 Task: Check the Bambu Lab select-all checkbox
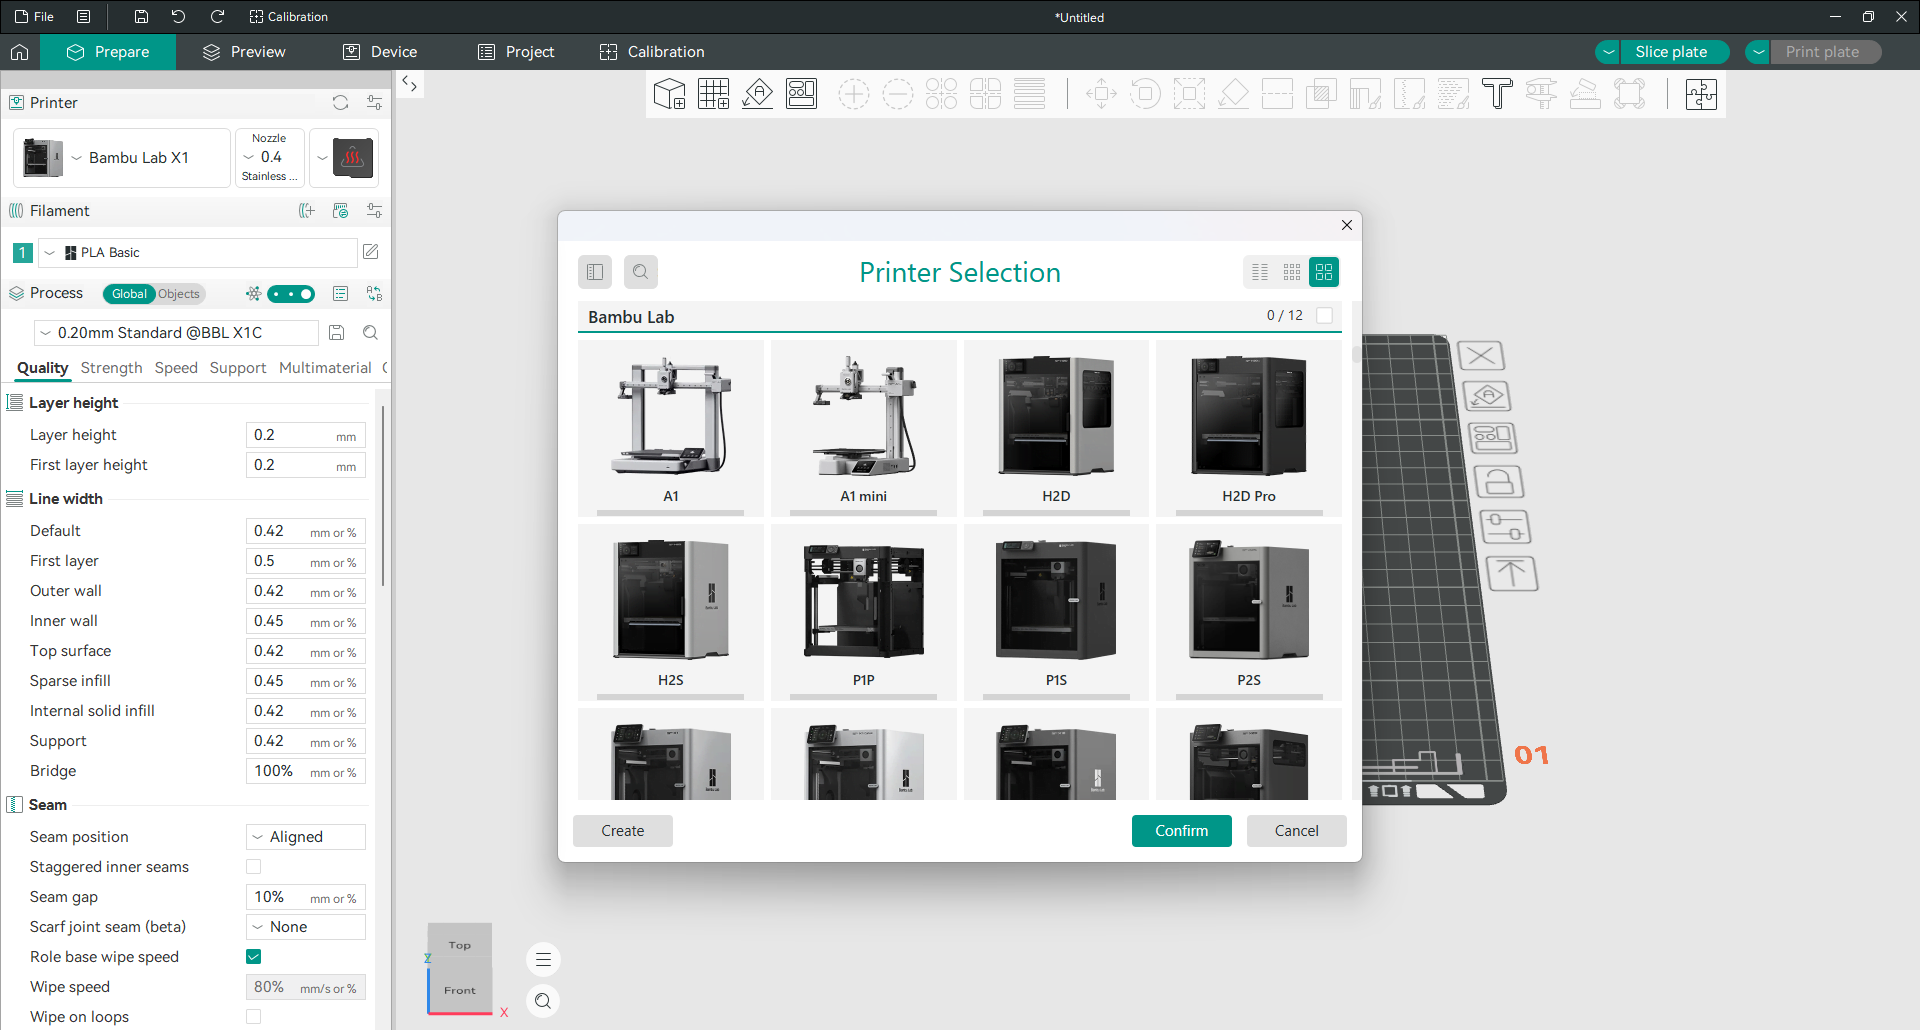pyautogui.click(x=1325, y=316)
